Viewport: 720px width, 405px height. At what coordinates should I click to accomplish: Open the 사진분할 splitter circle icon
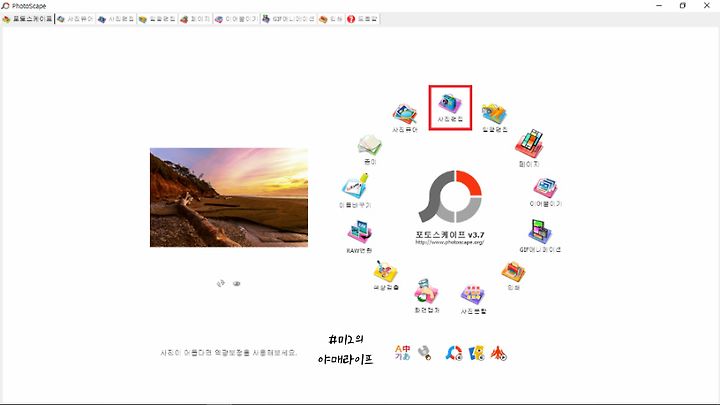(473, 300)
